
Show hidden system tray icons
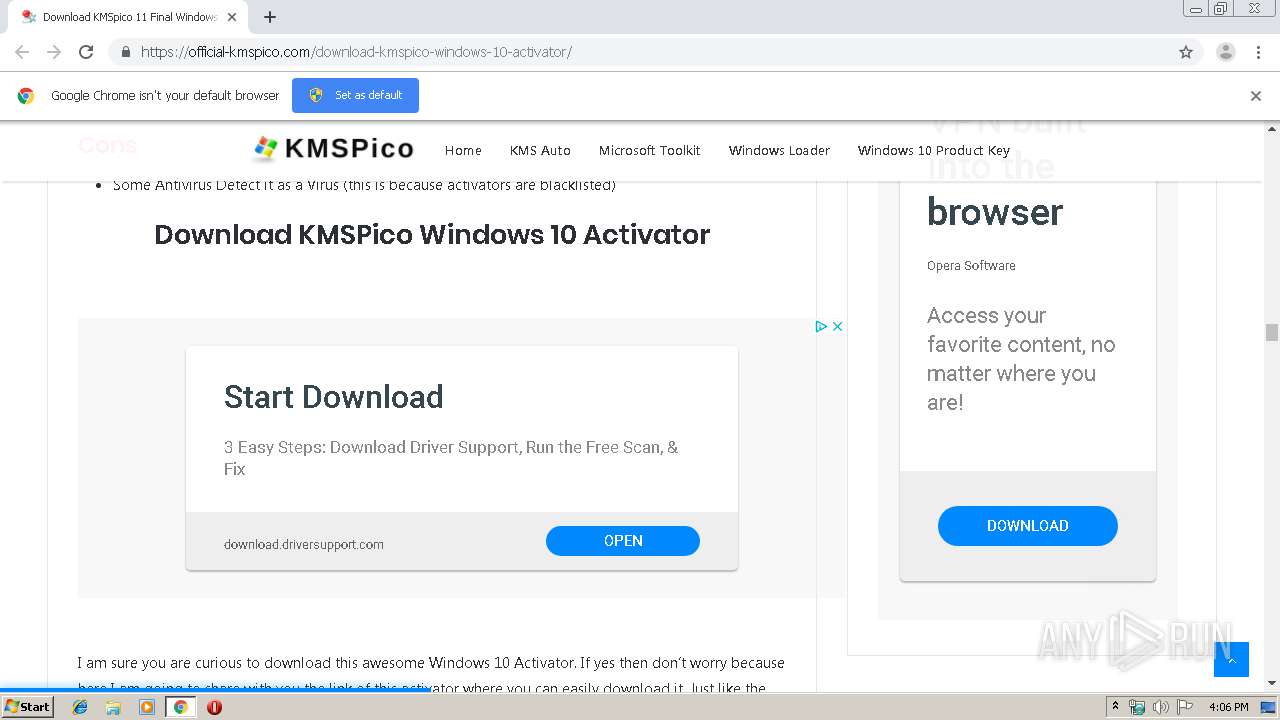click(x=1115, y=707)
